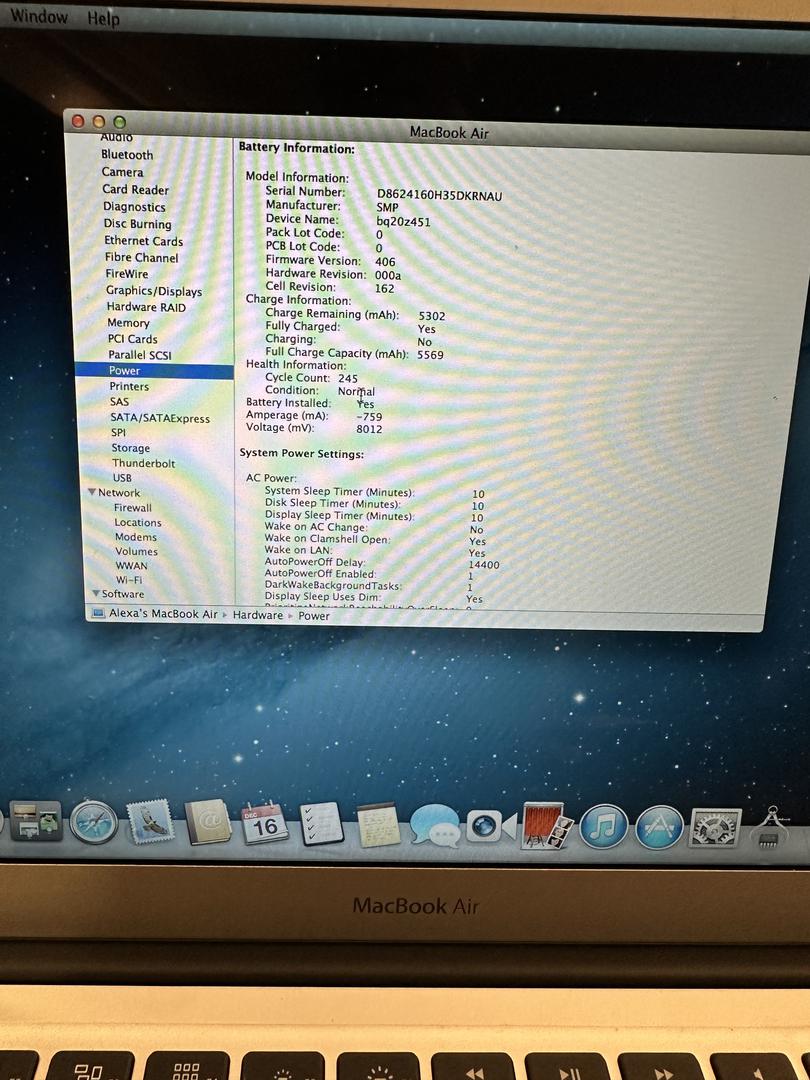Show USB device information
The image size is (810, 1080).
coord(122,478)
